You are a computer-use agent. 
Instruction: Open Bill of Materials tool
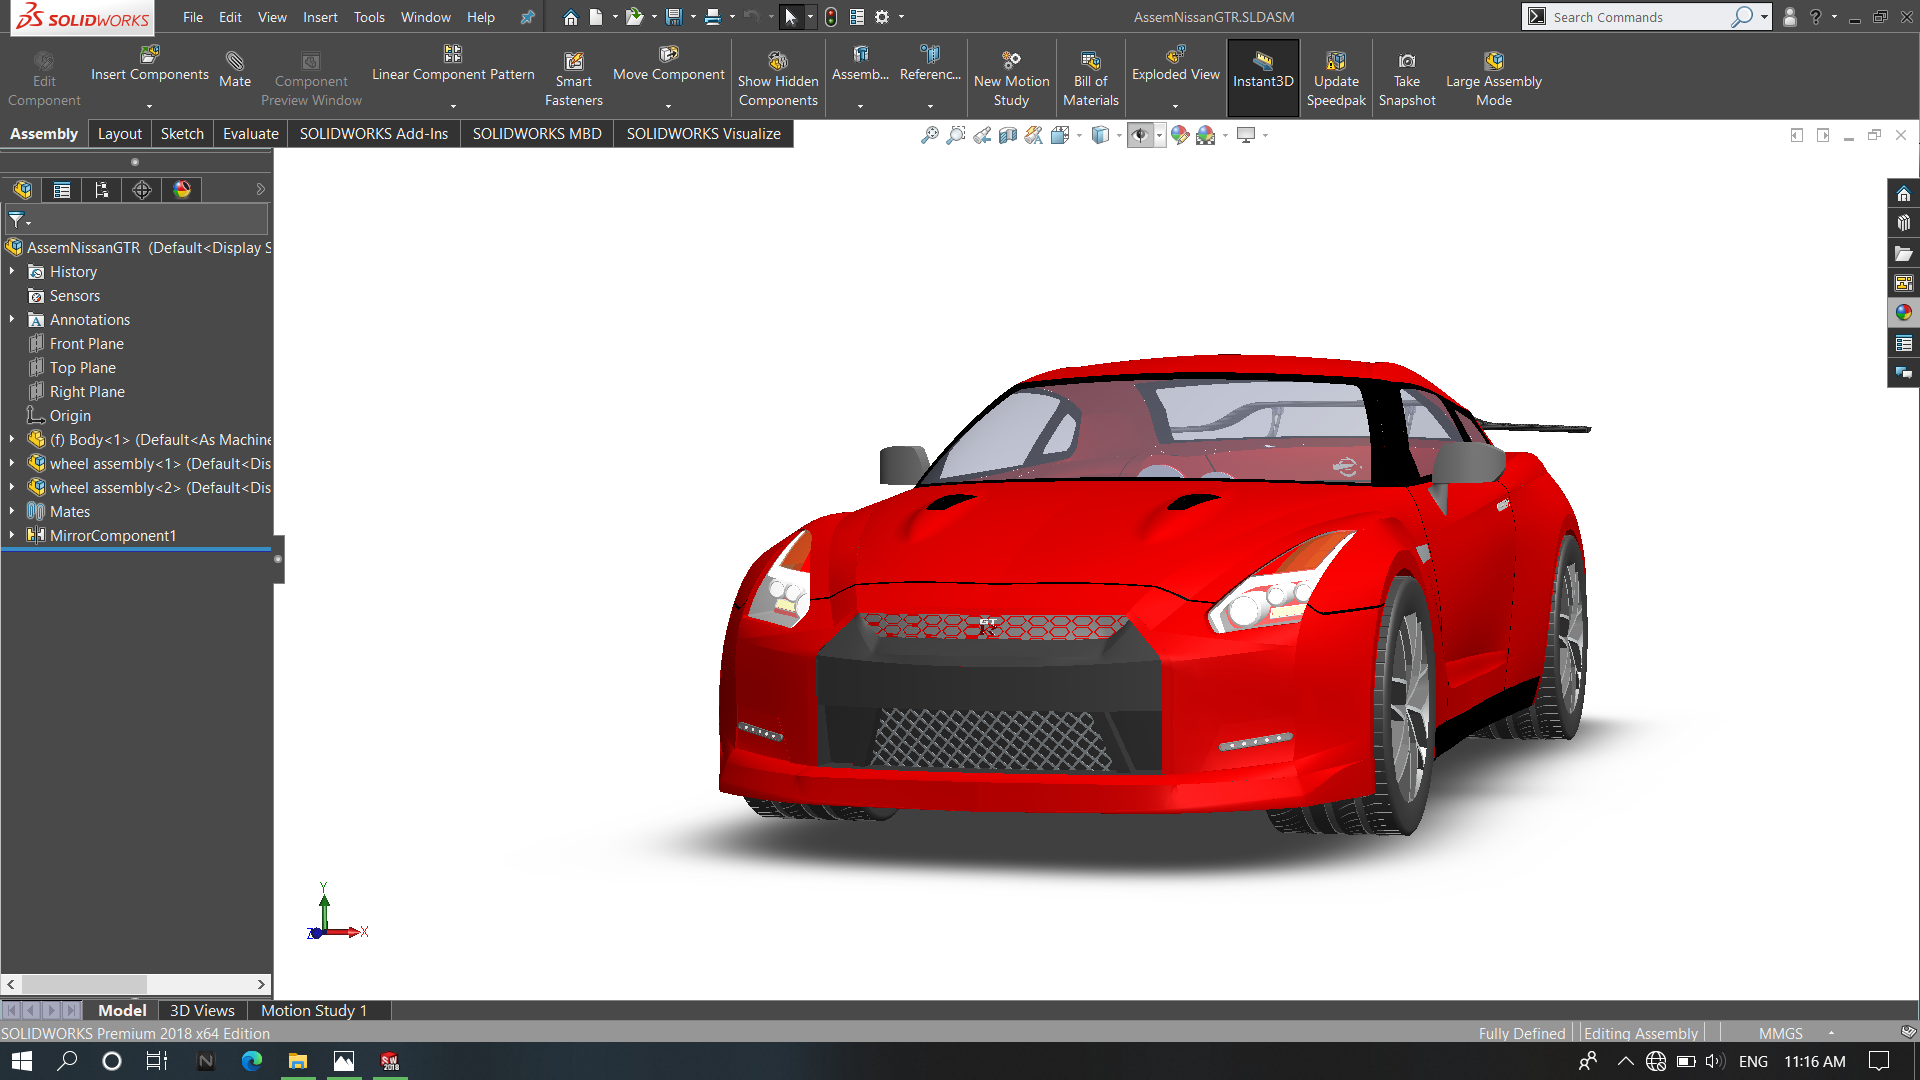1091,80
